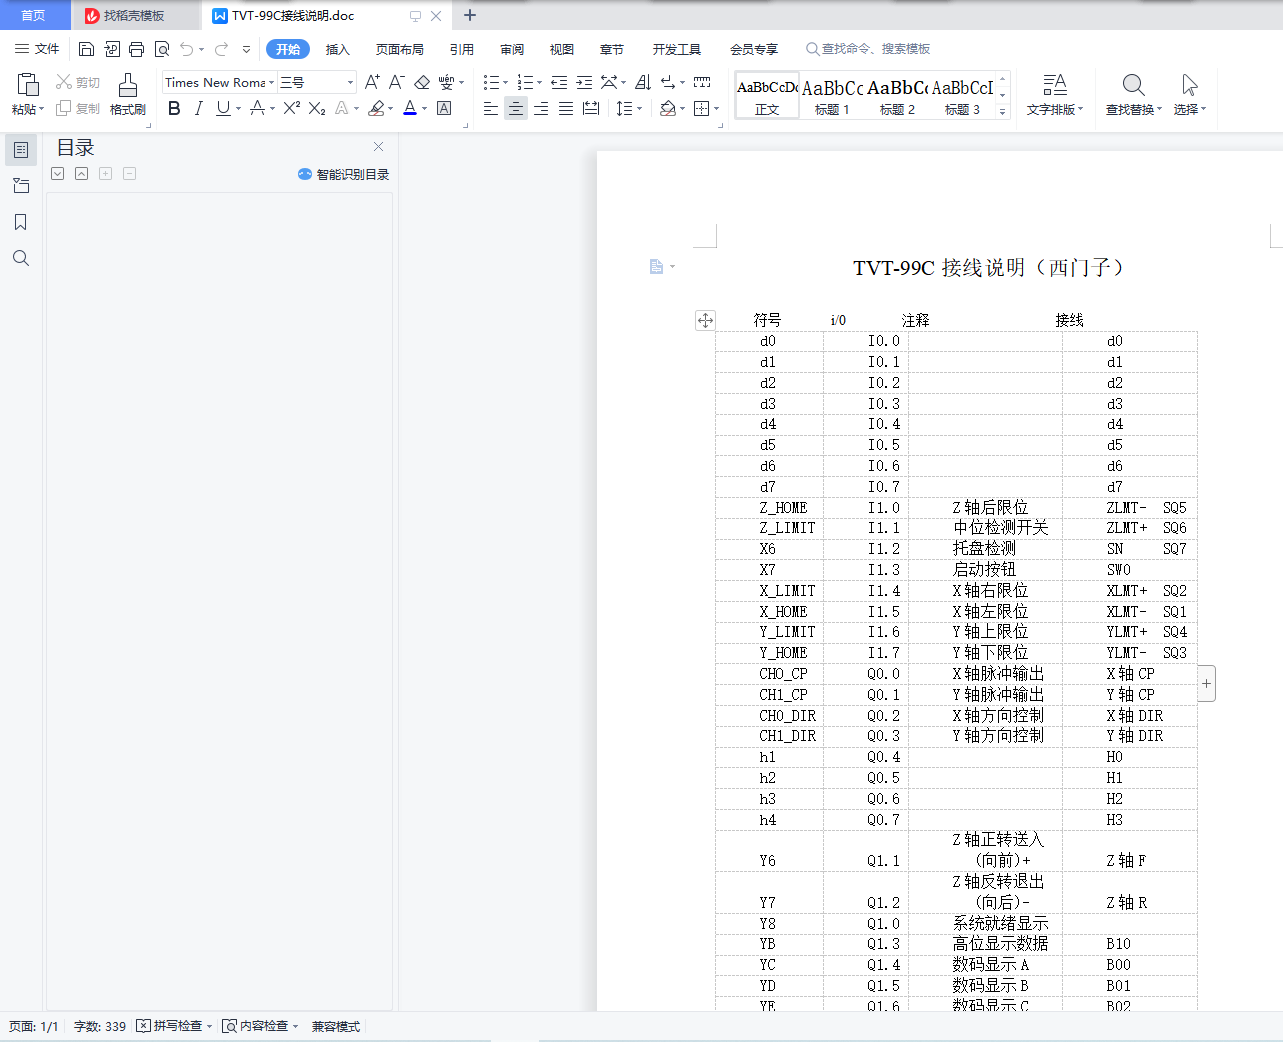Click the Undo arrow icon
This screenshot has height=1042, width=1283.
click(x=186, y=49)
